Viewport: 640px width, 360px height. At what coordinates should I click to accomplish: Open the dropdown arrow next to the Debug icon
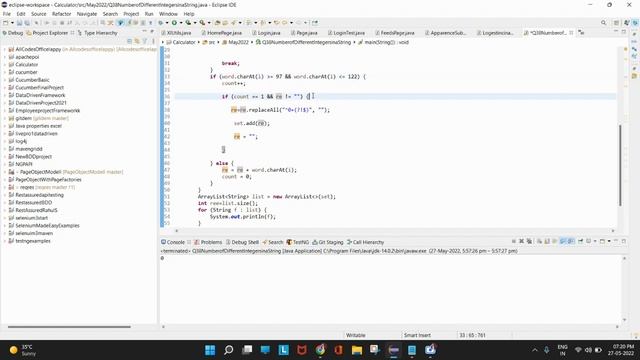(167, 23)
